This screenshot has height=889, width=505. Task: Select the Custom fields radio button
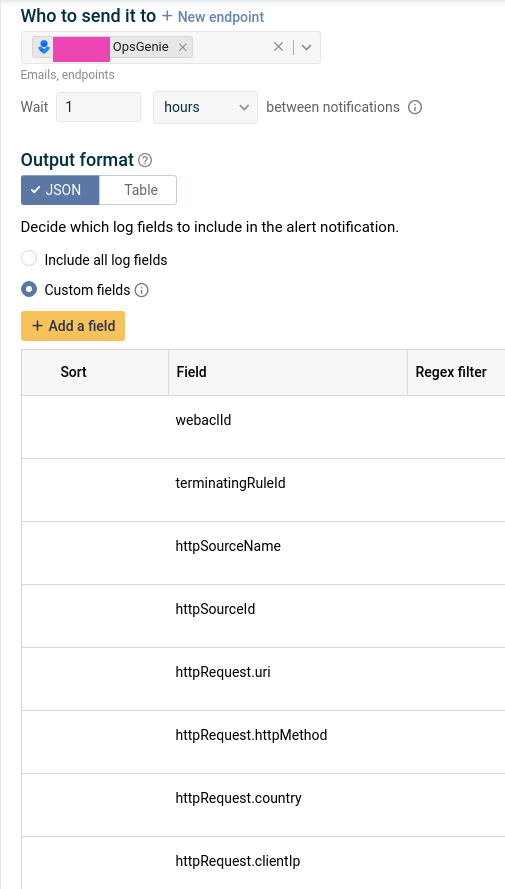pos(29,290)
